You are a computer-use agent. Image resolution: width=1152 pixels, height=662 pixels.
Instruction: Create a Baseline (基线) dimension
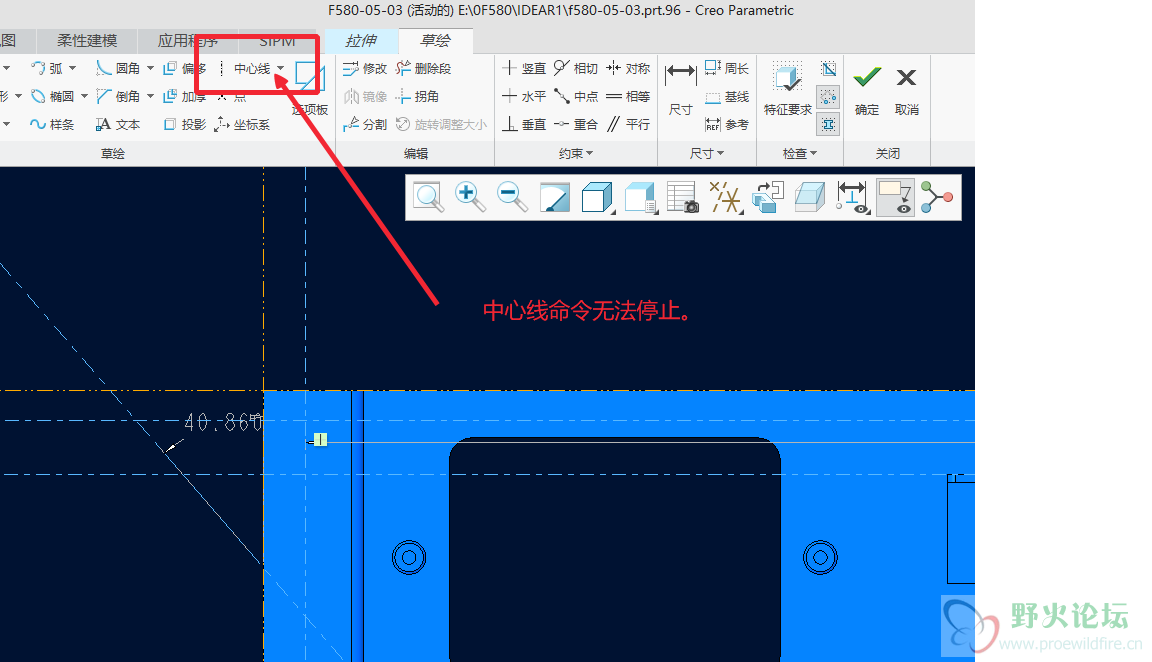pyautogui.click(x=727, y=96)
